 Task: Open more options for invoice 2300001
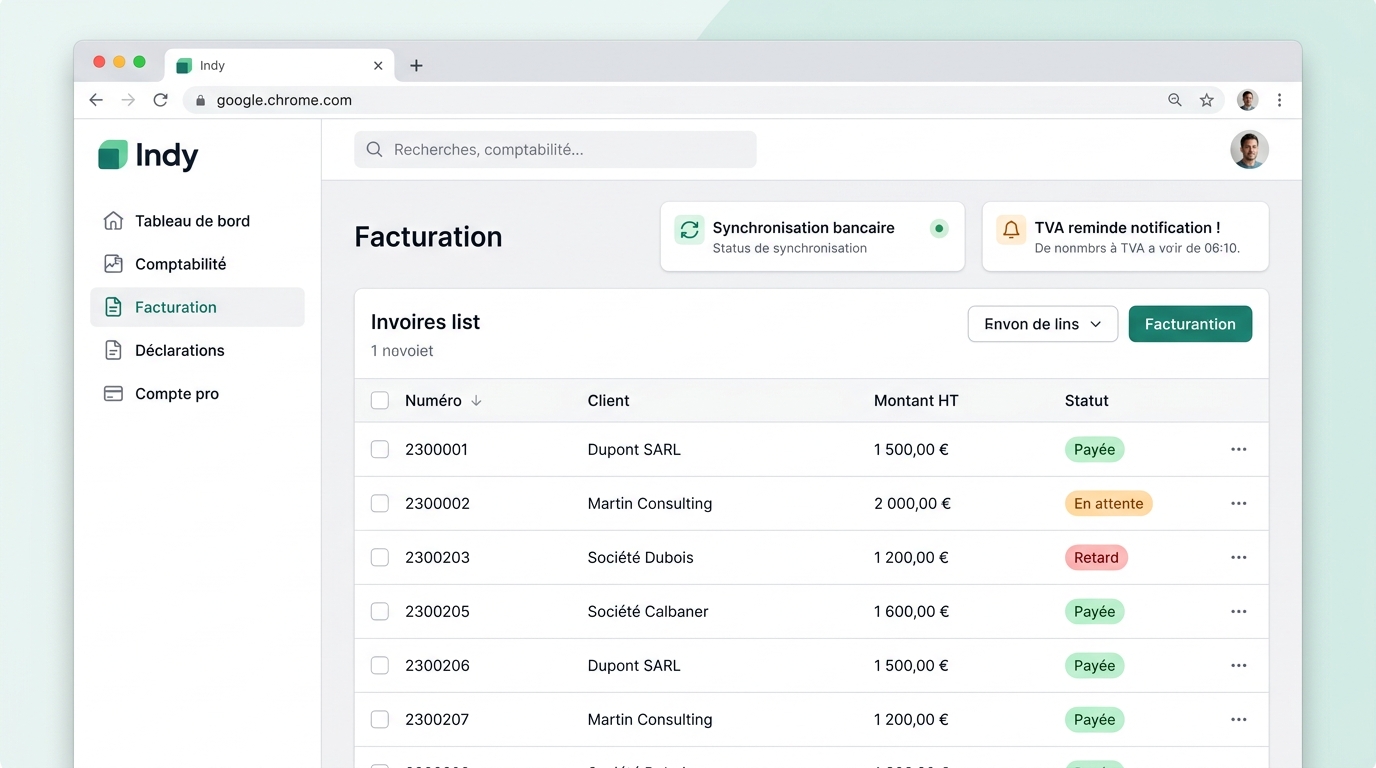click(x=1238, y=450)
